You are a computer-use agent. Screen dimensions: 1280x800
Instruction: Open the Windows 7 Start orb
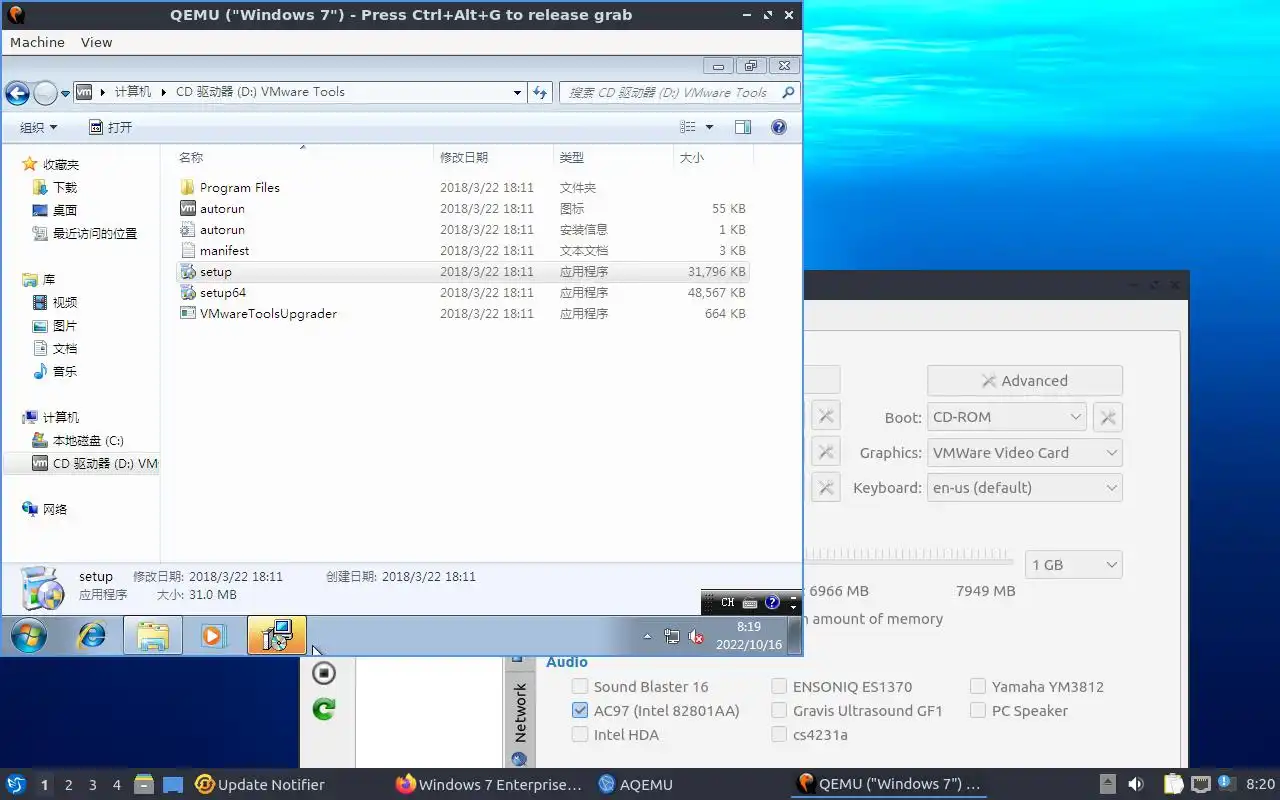coord(29,636)
